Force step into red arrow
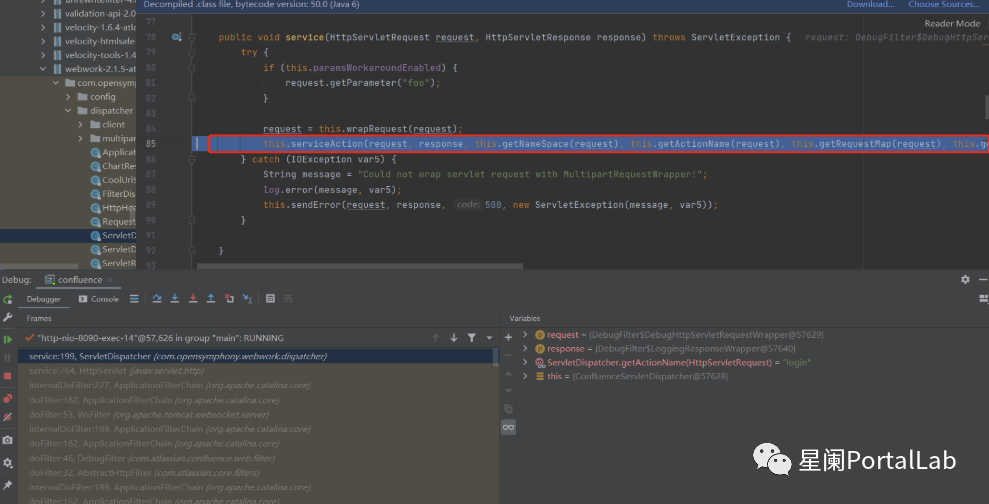This screenshot has width=989, height=504. [193, 299]
